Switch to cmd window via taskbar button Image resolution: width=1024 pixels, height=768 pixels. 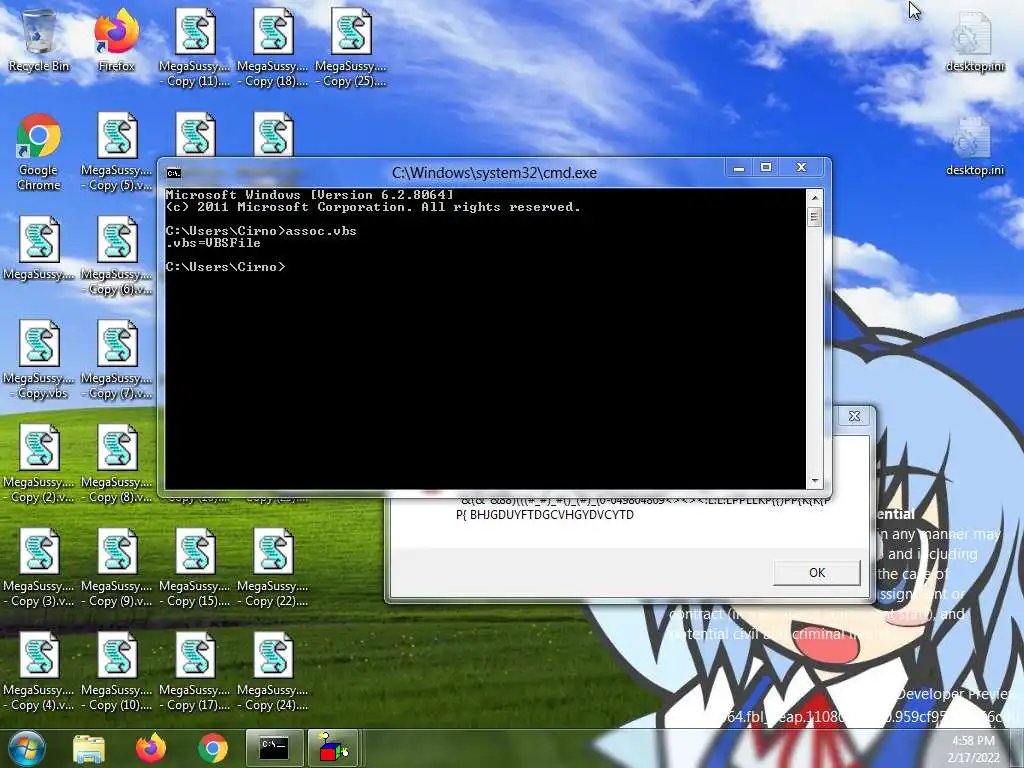(274, 748)
